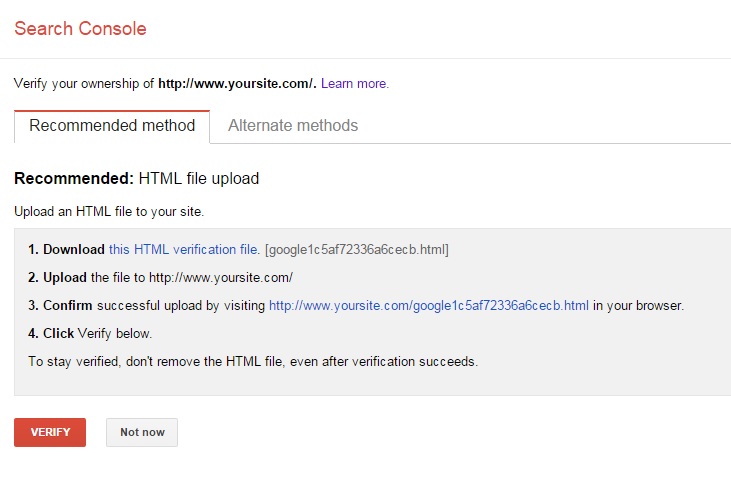Click the Not now button

point(142,432)
